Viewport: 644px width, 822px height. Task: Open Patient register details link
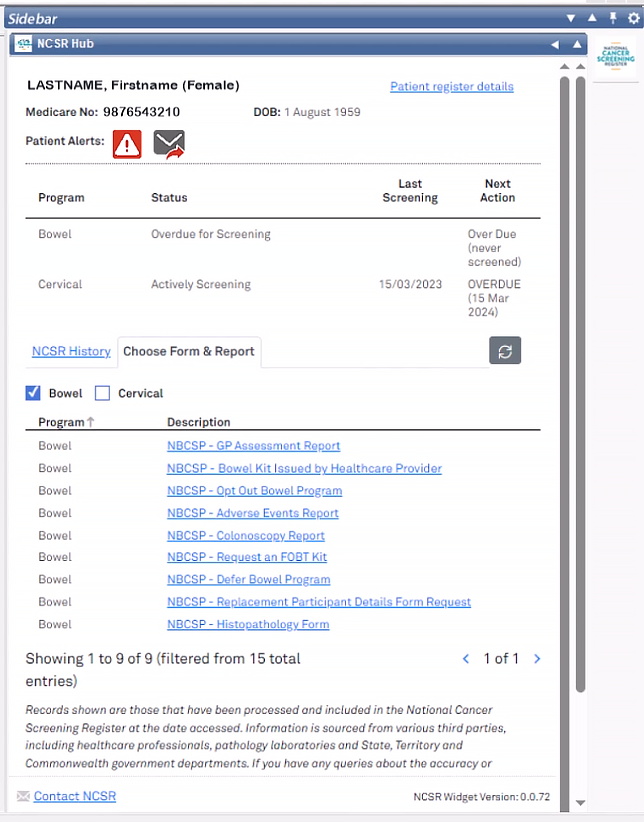(x=452, y=86)
